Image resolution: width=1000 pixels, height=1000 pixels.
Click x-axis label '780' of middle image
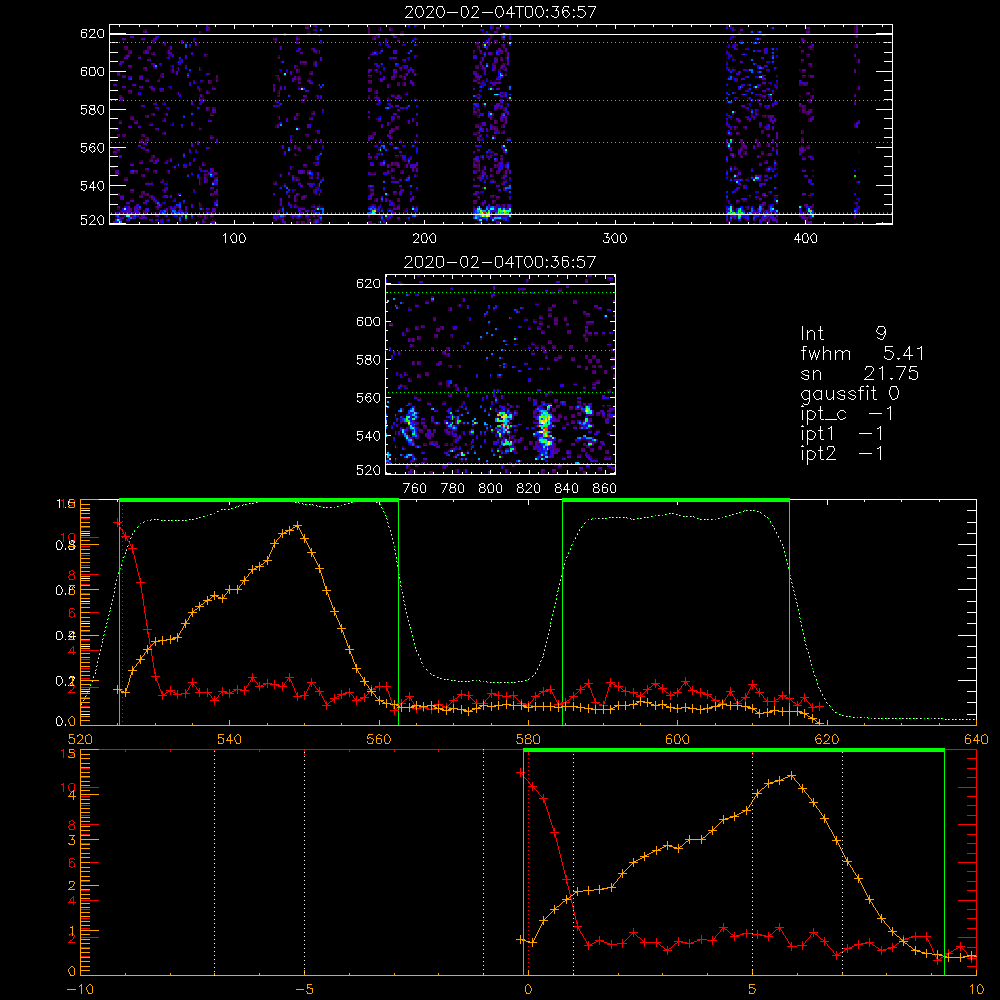click(x=453, y=489)
